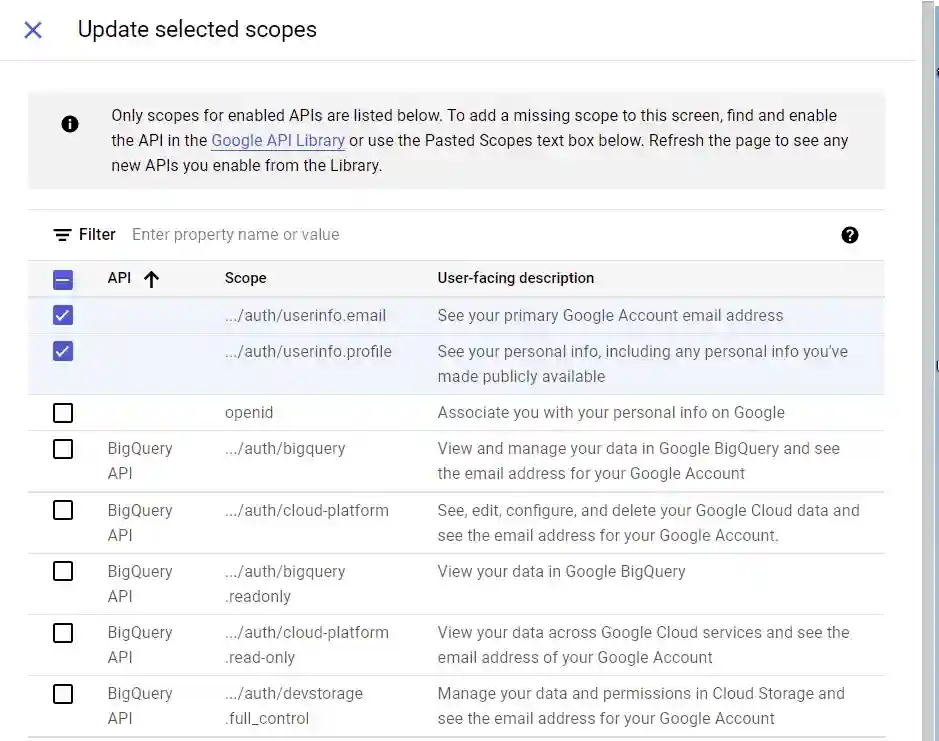Screen dimensions: 939x741
Task: Click the Filter funnel icon
Action: [x=62, y=234]
